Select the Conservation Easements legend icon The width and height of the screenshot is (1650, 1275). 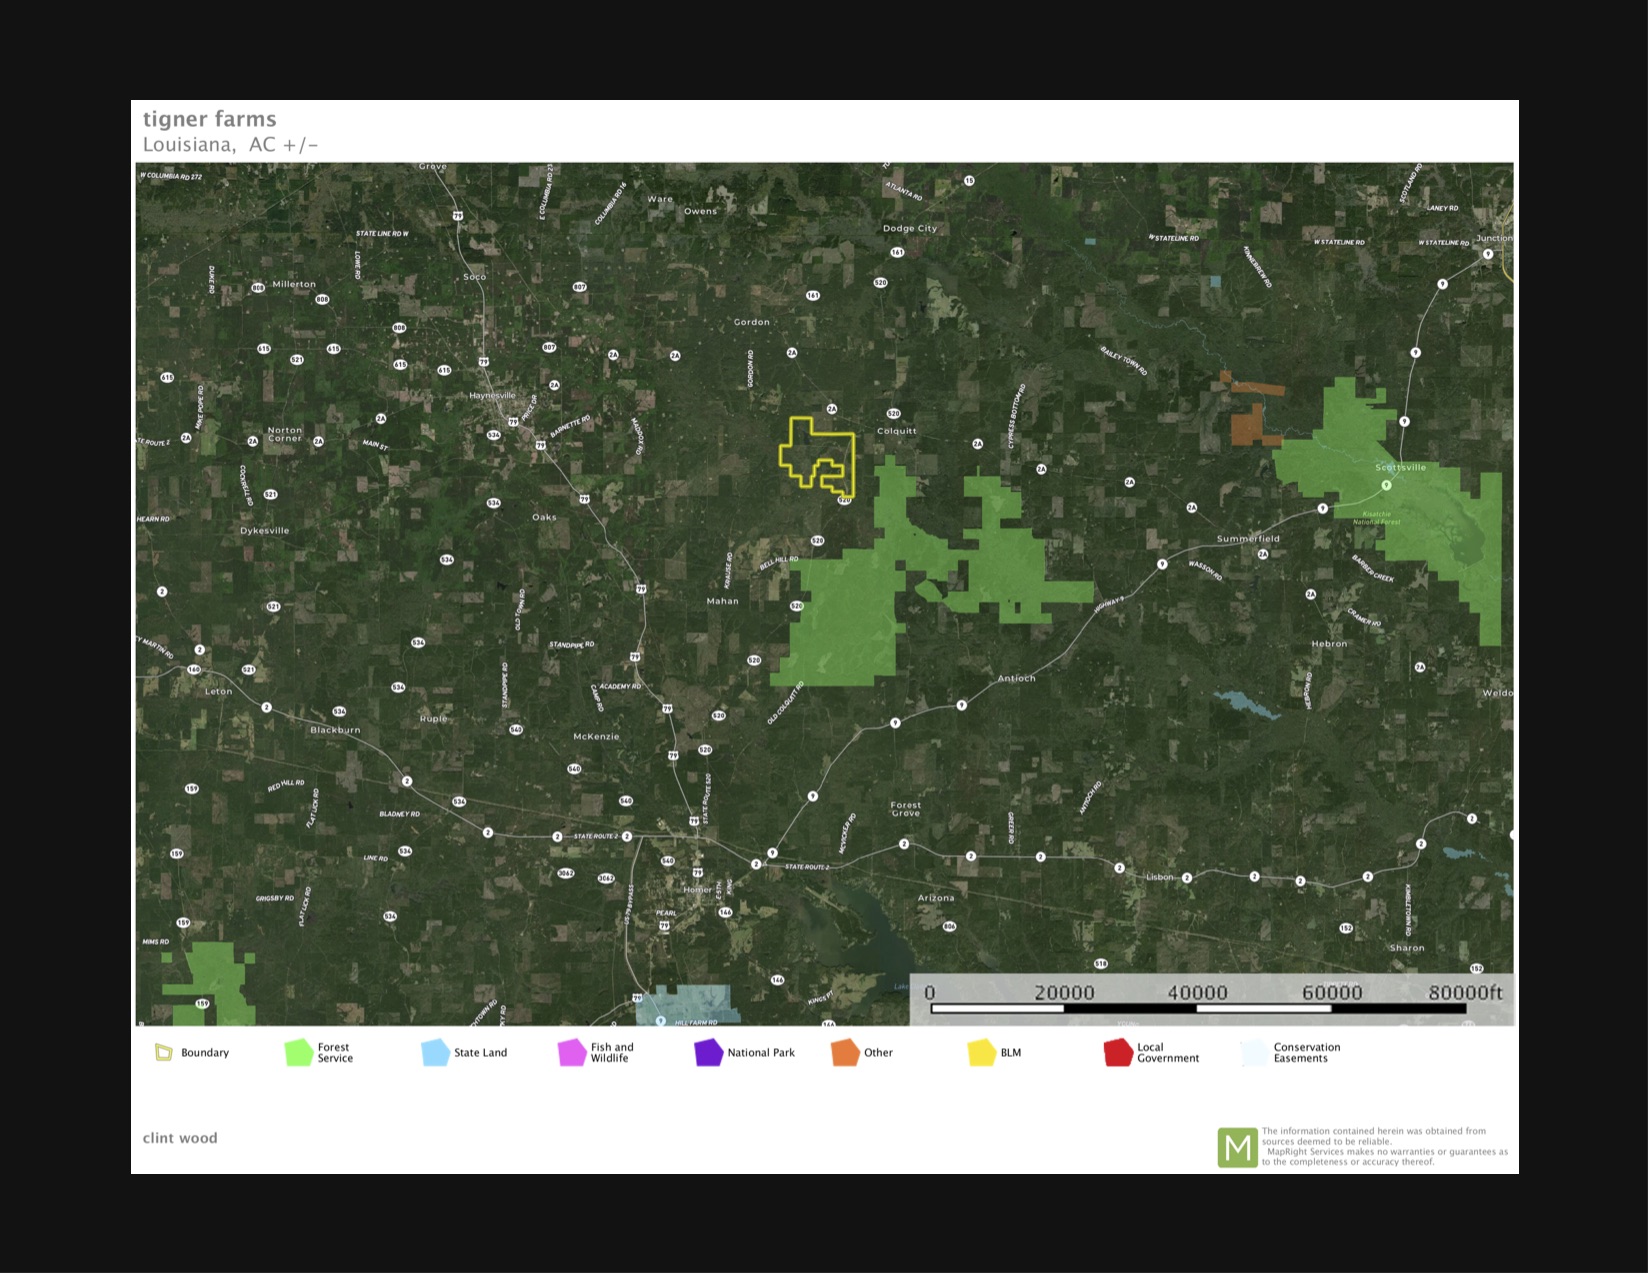[1254, 1053]
